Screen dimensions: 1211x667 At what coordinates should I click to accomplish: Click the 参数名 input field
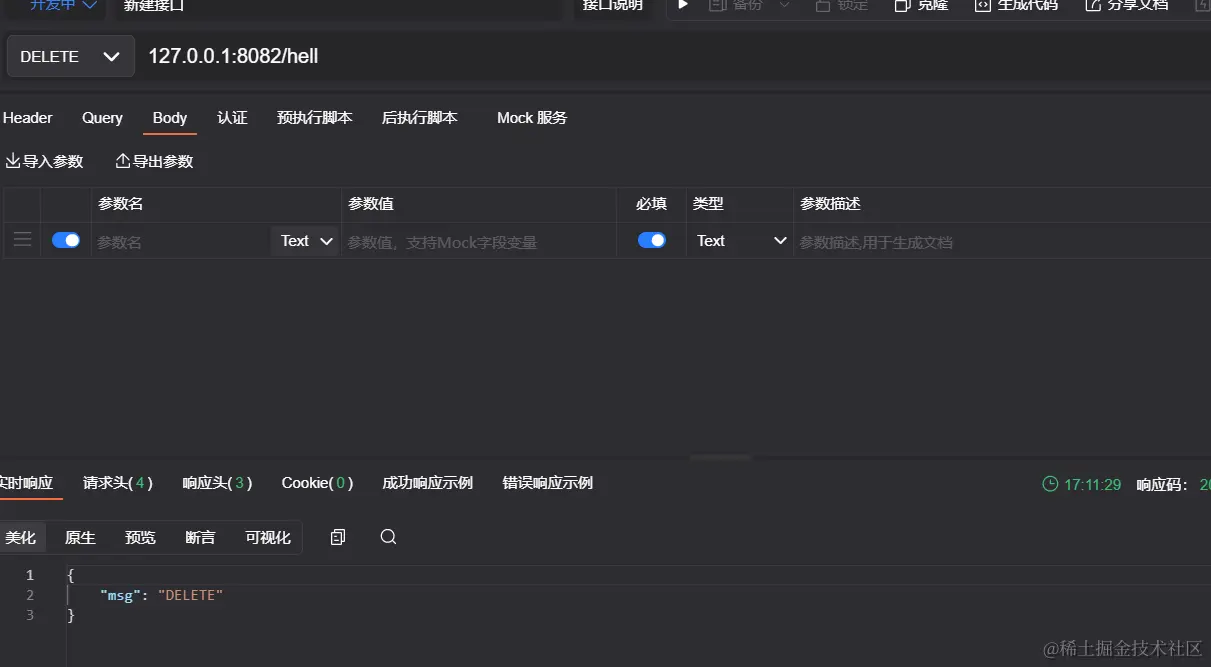tap(180, 242)
